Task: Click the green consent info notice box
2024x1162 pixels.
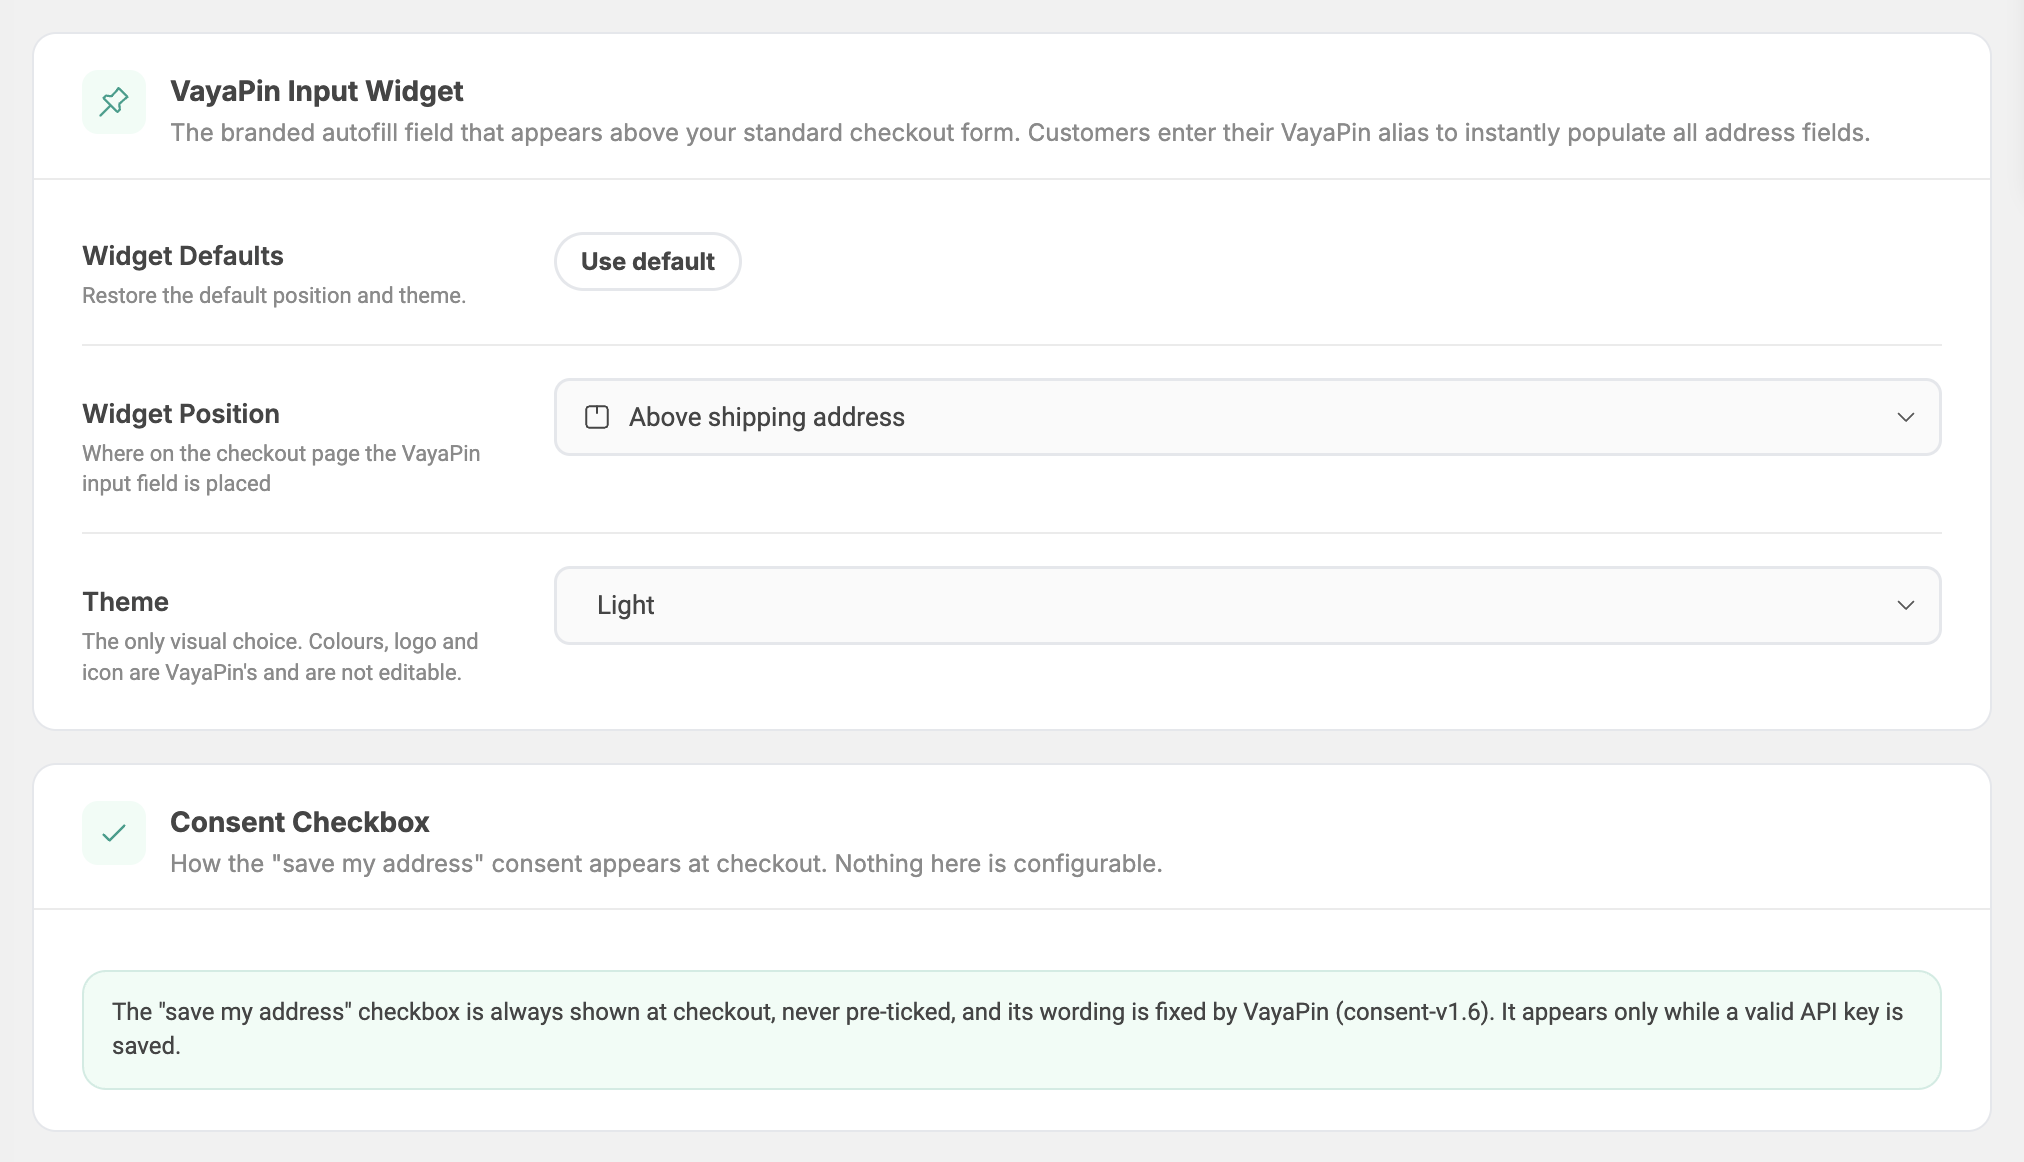Action: tap(1012, 1030)
